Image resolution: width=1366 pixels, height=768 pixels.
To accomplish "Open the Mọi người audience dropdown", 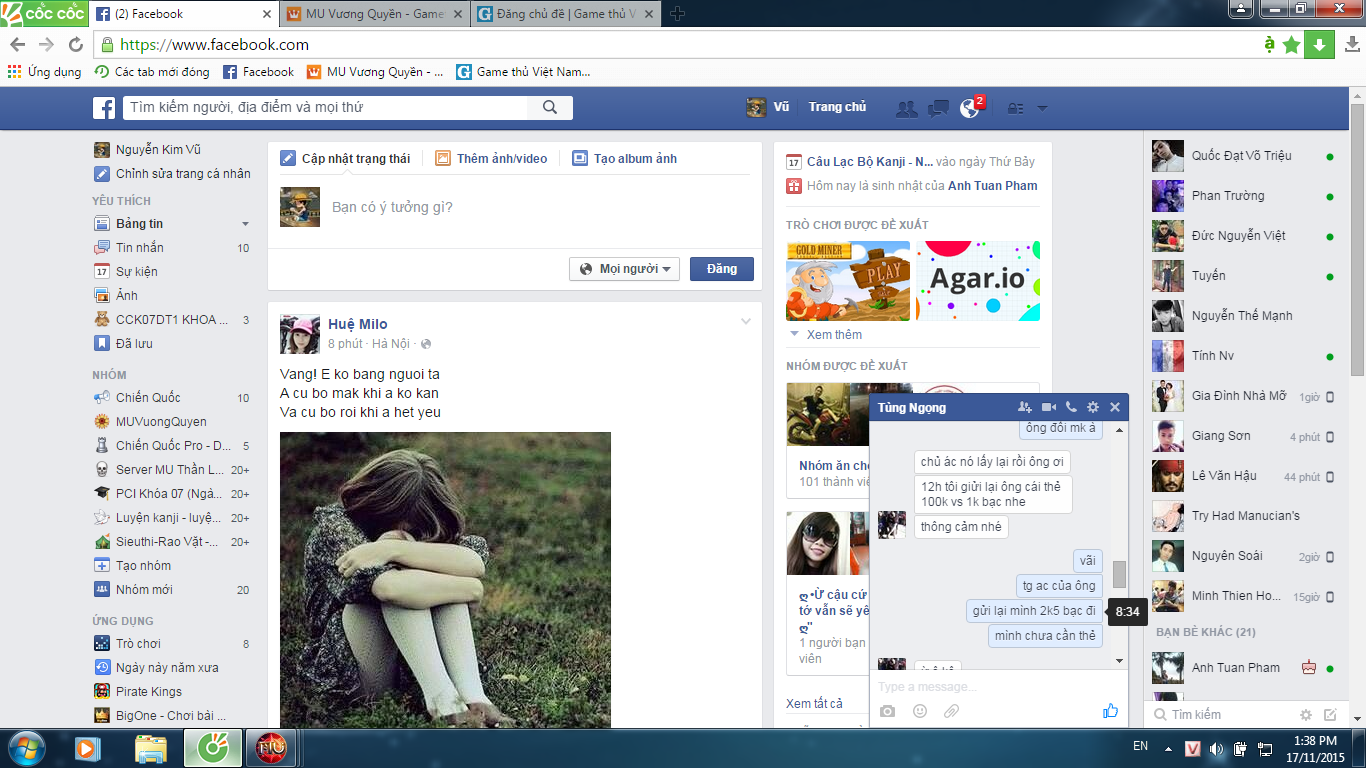I will [624, 269].
